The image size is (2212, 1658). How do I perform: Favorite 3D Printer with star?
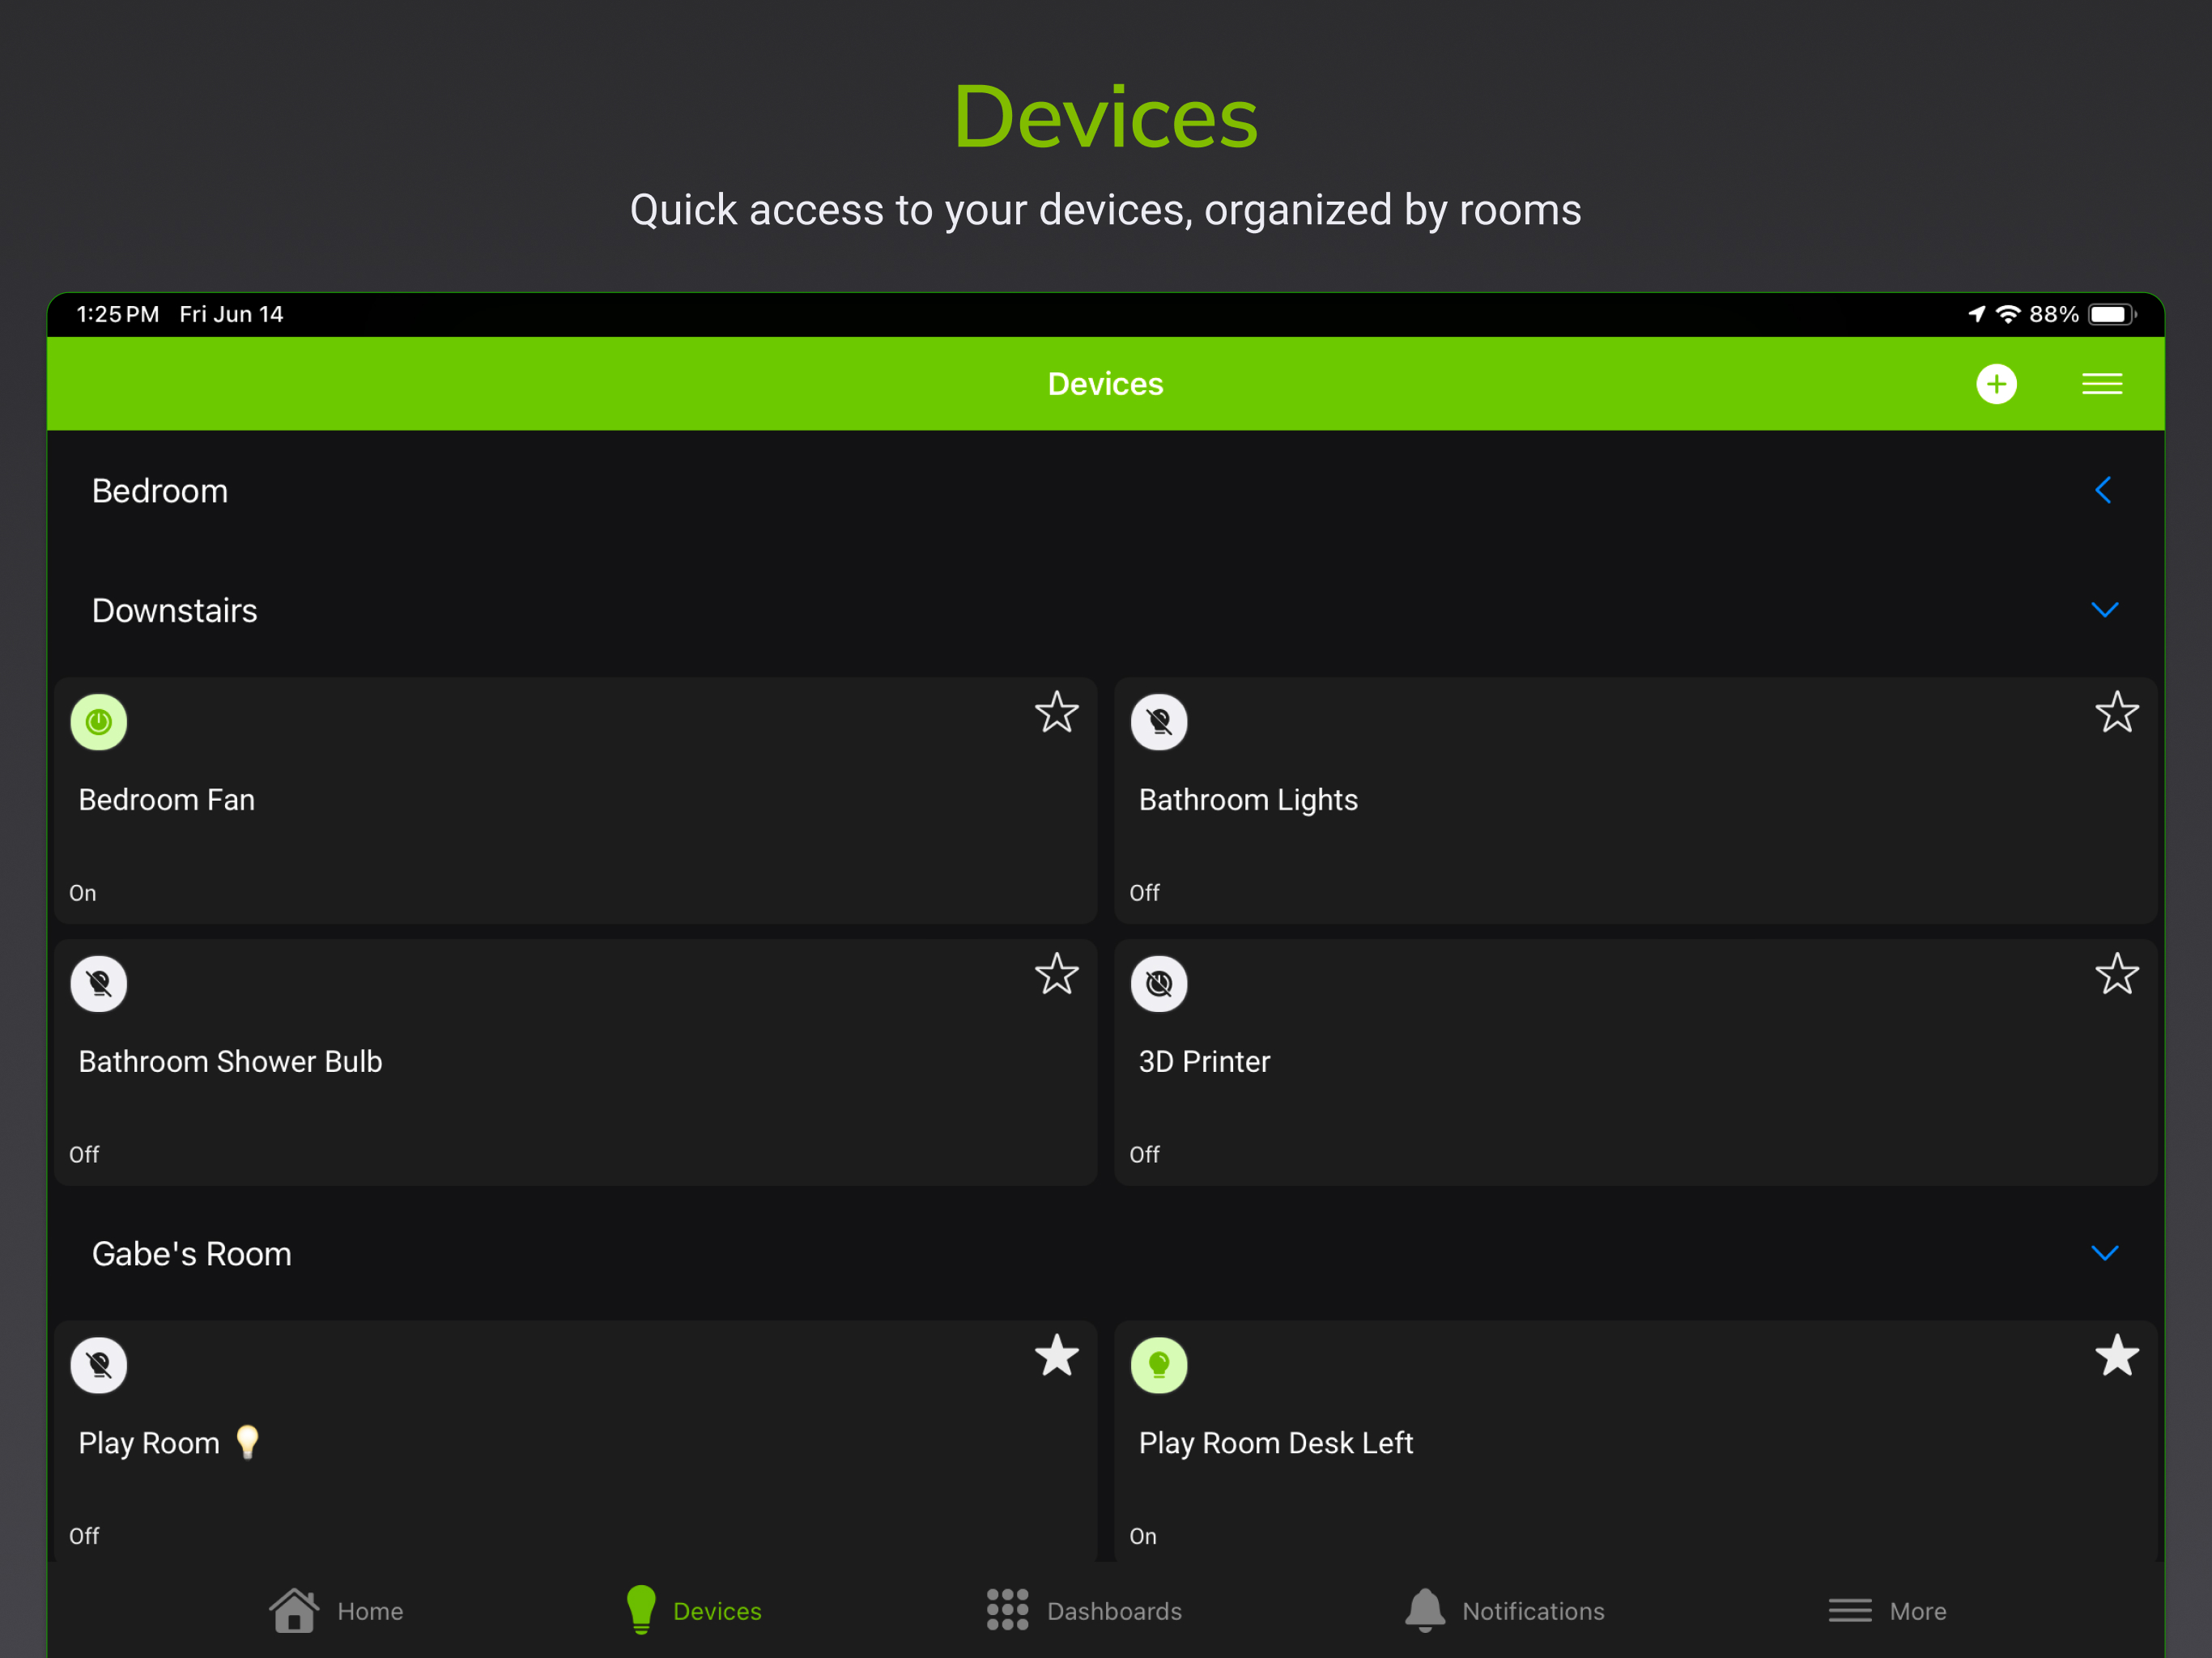(x=2117, y=974)
